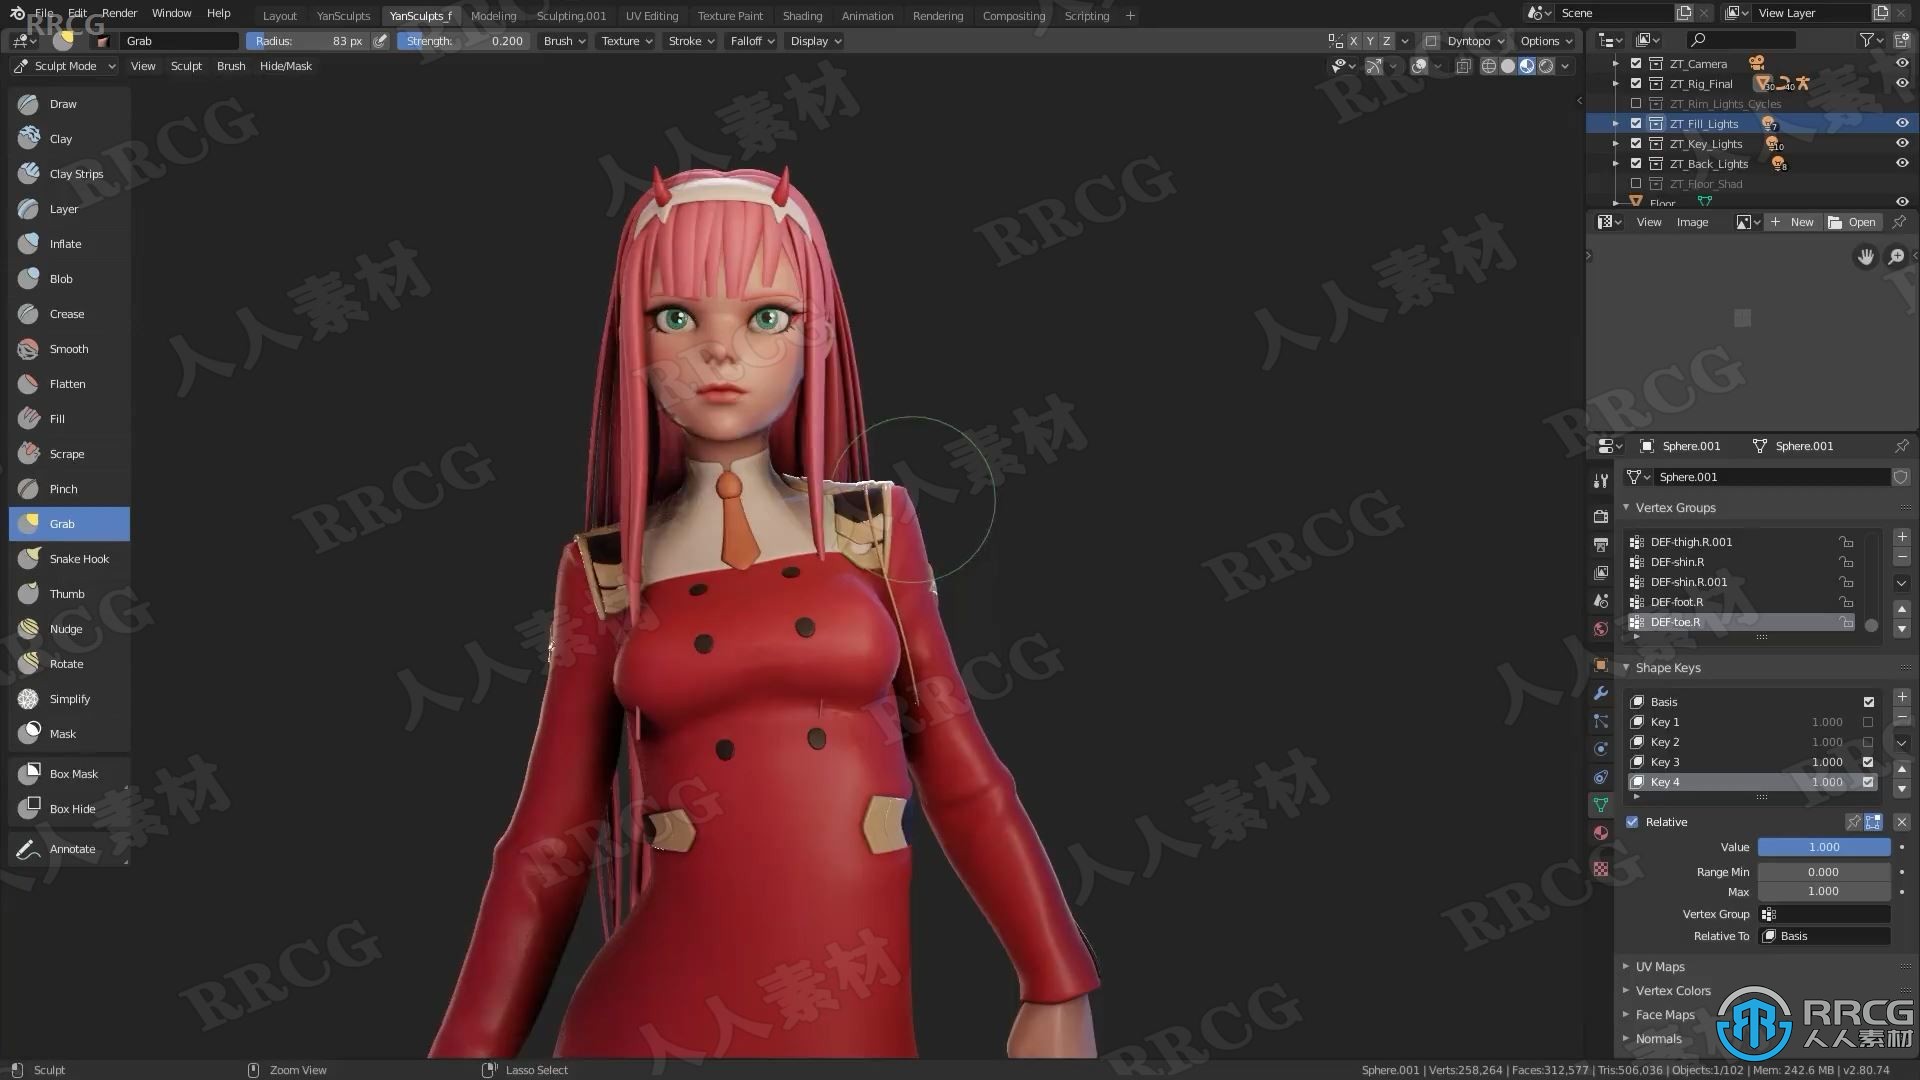Adjust the brush Strength slider
This screenshot has height=1080, width=1920.
click(x=465, y=41)
